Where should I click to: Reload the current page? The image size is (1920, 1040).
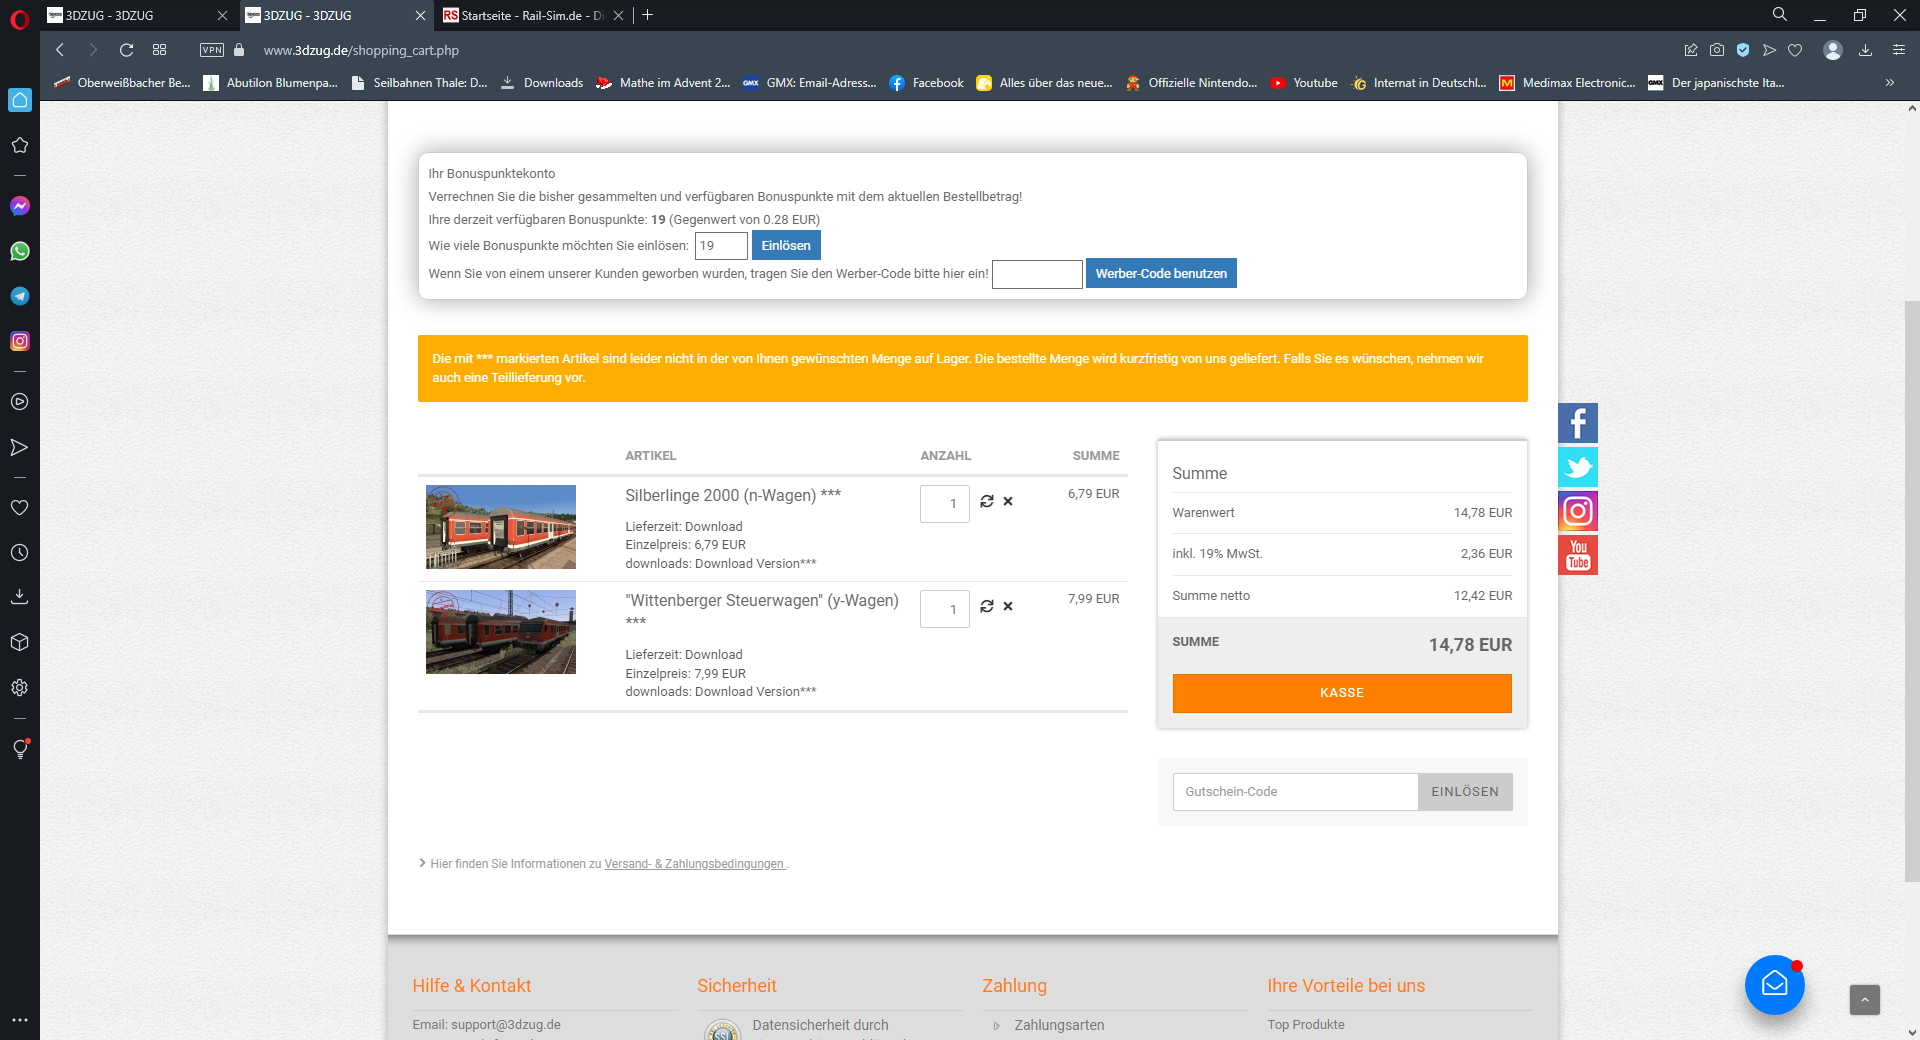pos(126,50)
